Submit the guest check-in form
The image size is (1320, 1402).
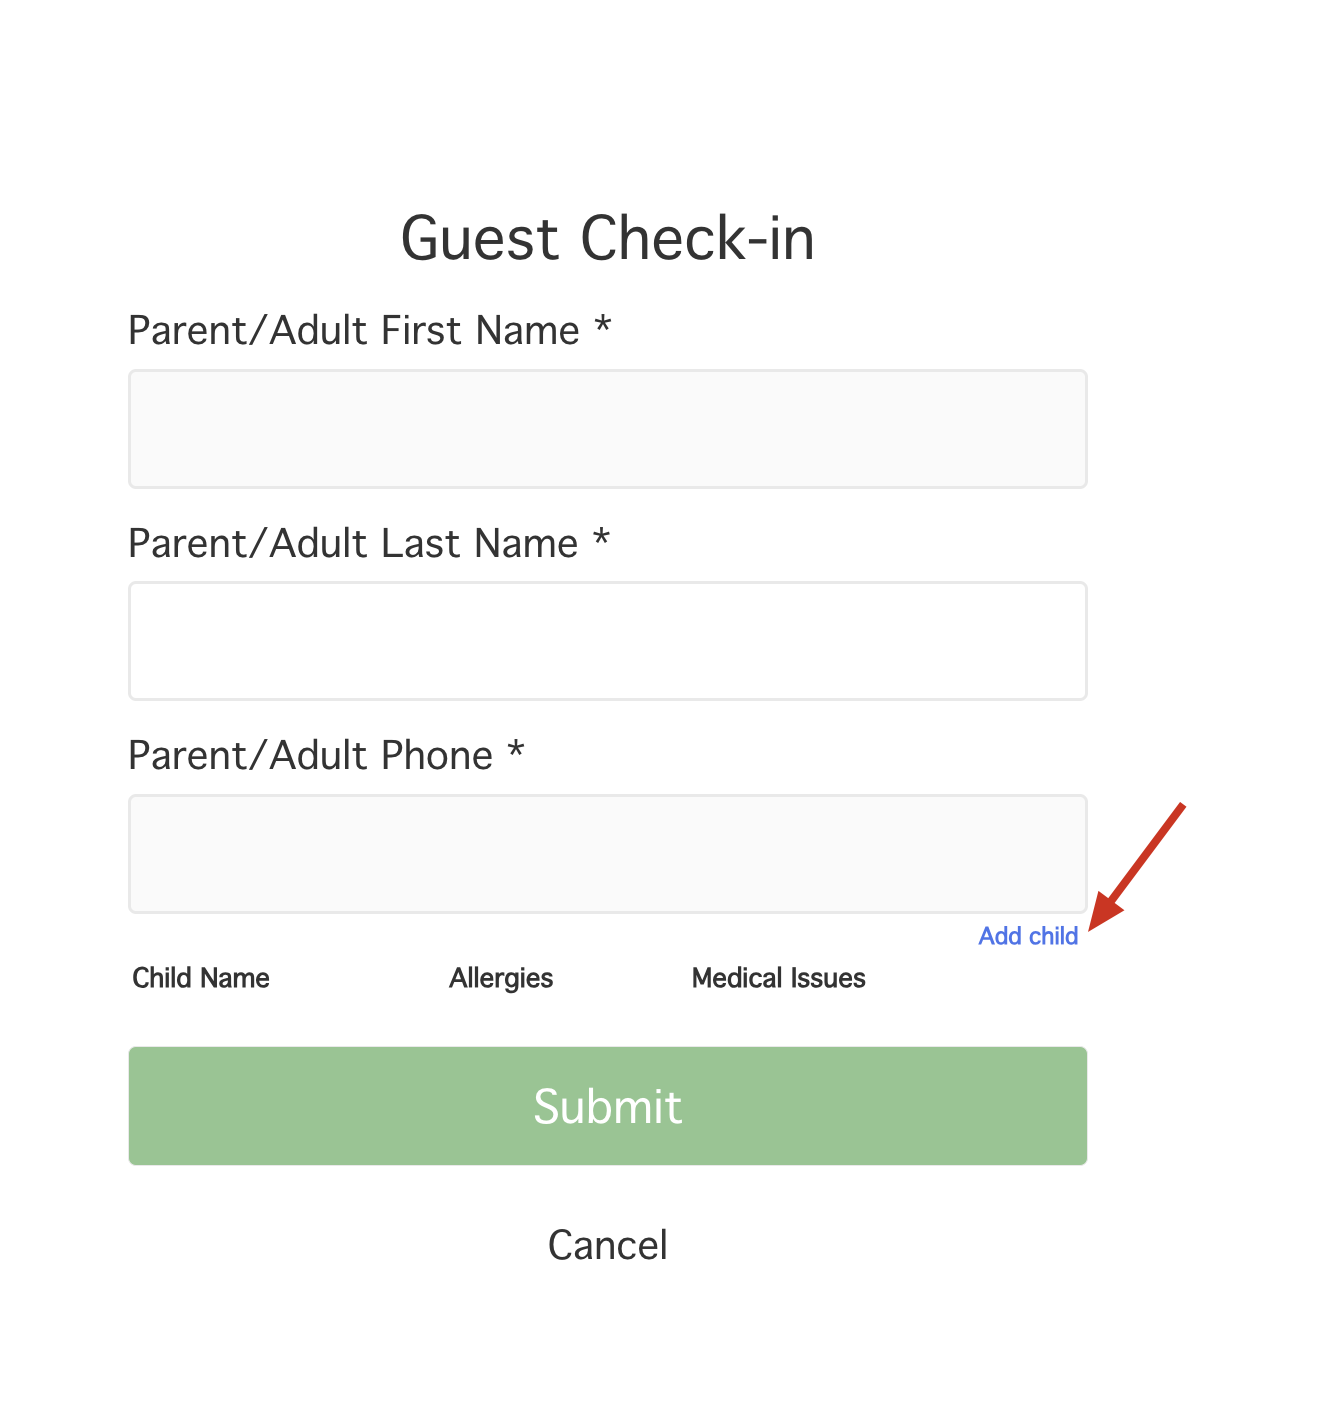pos(608,1106)
